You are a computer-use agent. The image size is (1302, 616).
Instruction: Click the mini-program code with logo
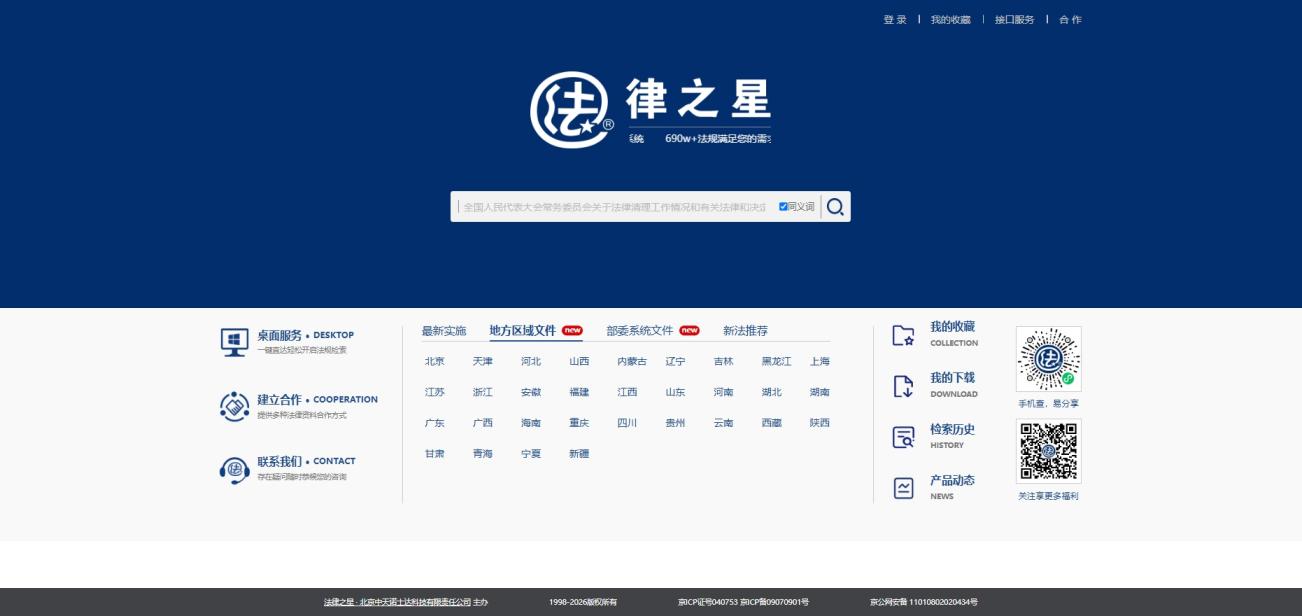coord(1048,359)
